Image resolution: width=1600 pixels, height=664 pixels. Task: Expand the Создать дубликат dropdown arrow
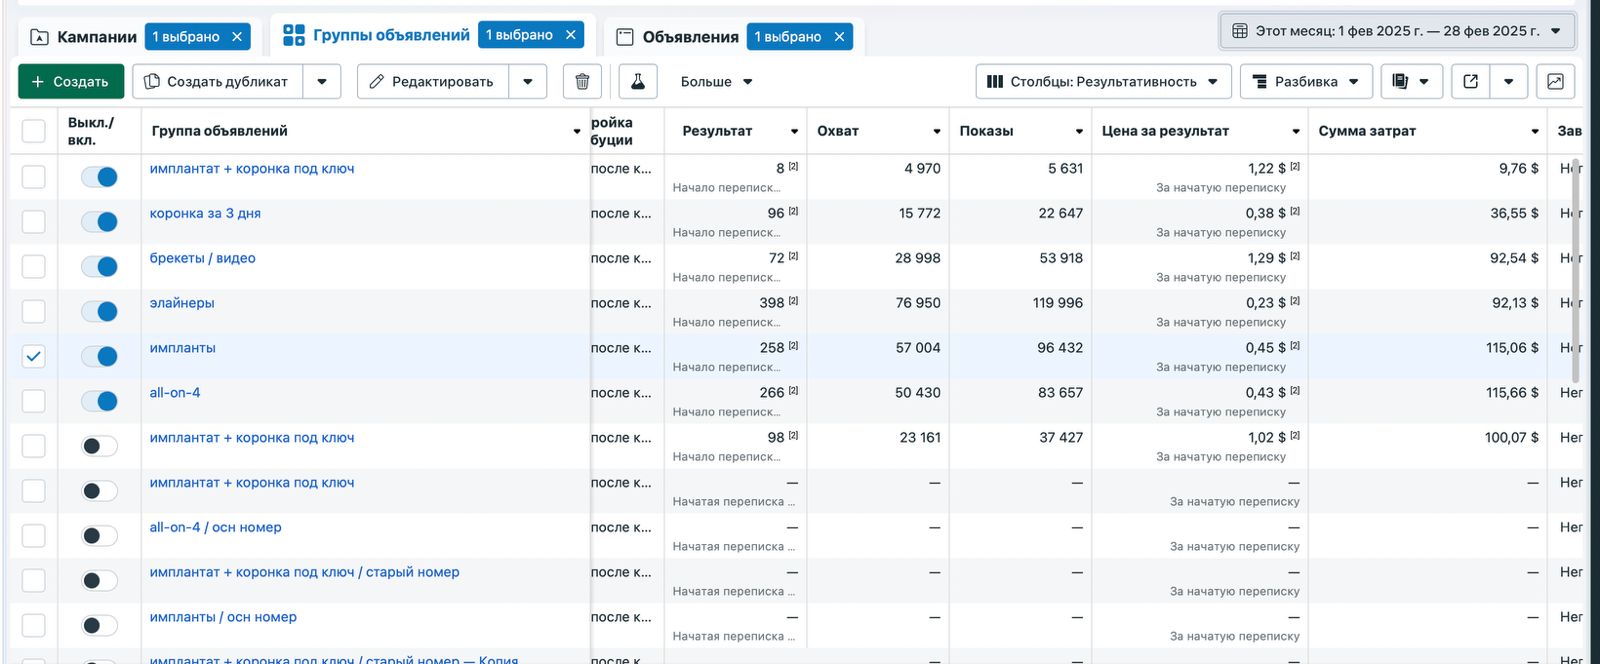point(322,82)
